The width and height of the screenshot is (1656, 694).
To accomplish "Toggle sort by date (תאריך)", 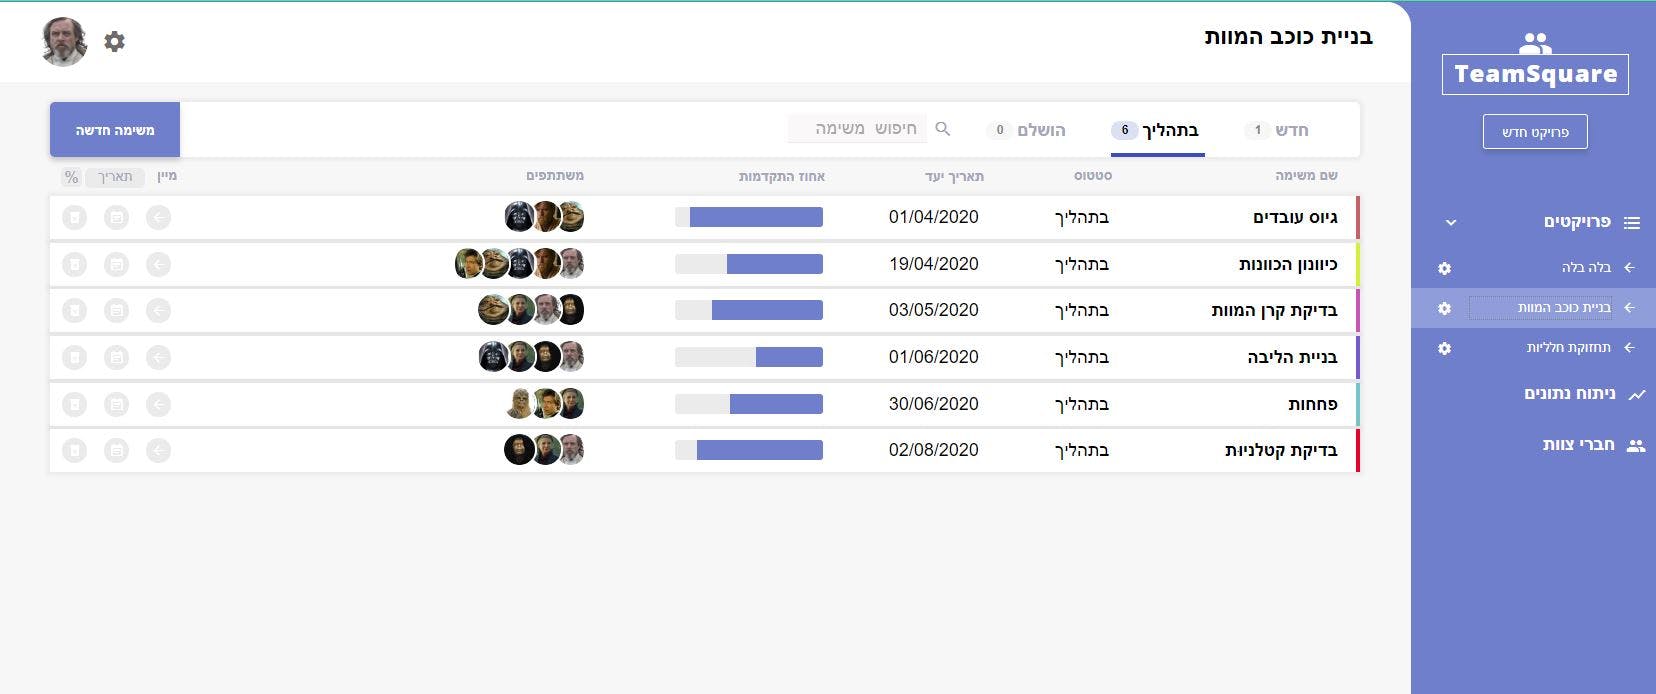I will tap(115, 177).
